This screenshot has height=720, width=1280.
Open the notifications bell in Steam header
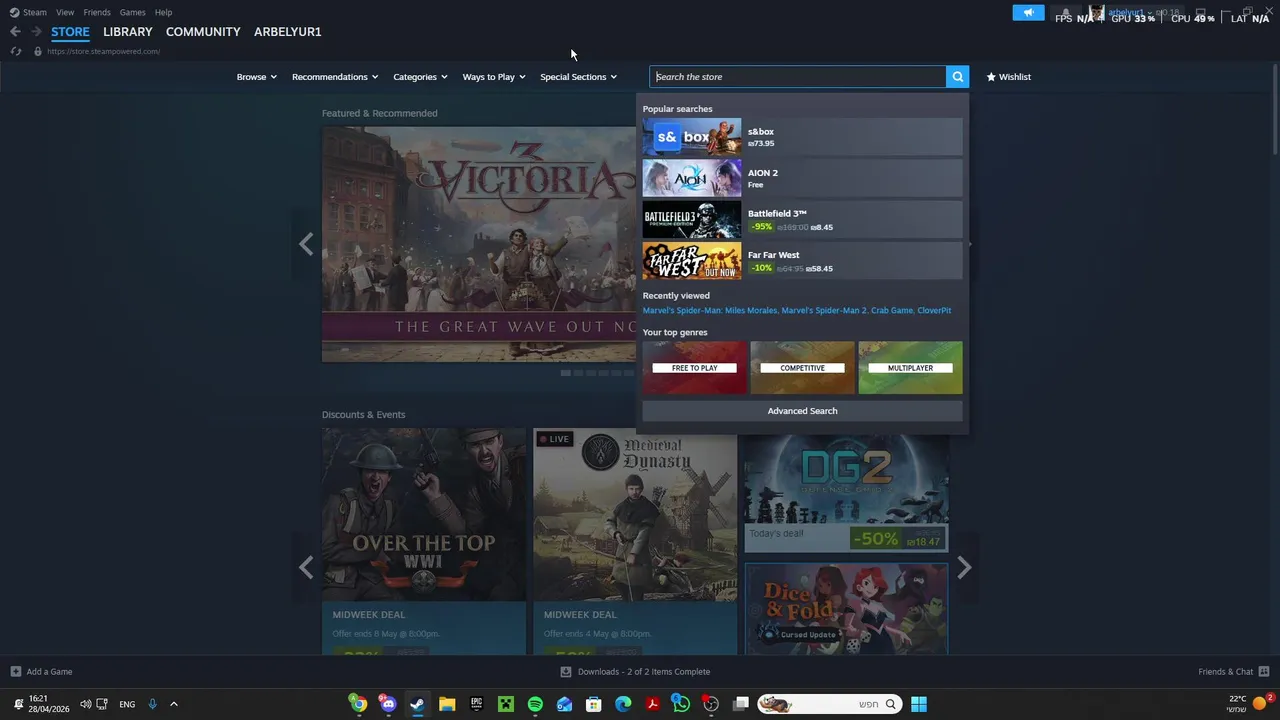click(x=1066, y=13)
